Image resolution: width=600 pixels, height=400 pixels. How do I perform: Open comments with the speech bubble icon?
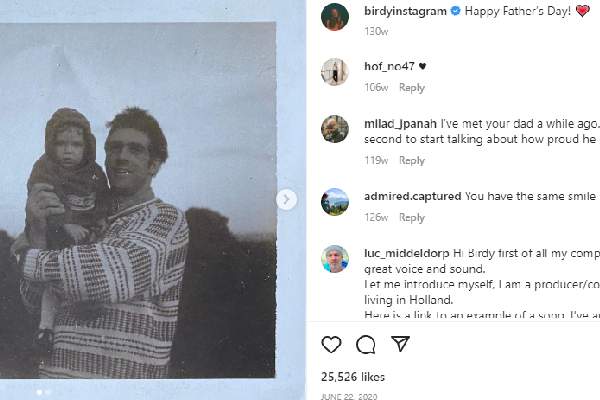point(366,345)
